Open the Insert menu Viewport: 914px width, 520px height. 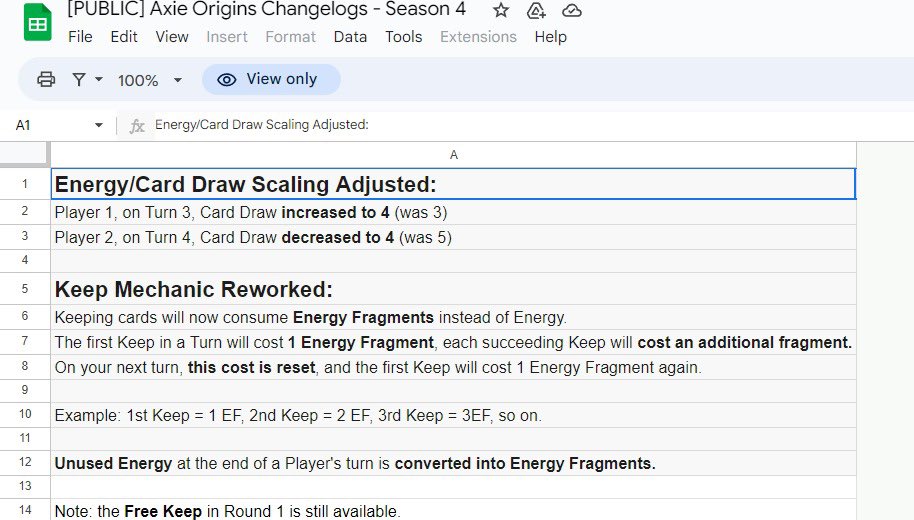227,37
